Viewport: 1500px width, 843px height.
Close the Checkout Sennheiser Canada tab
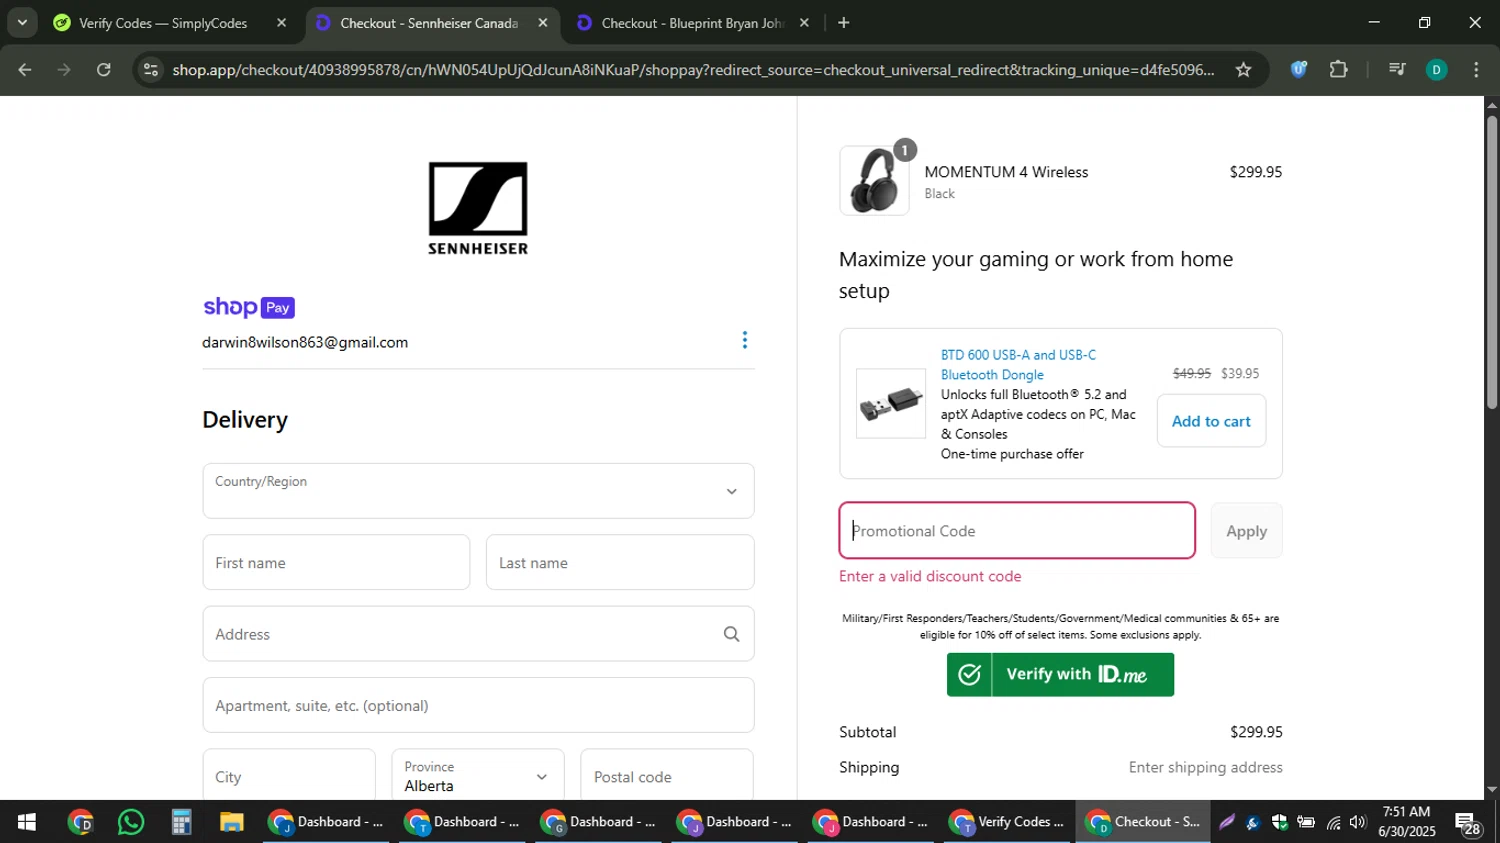pyautogui.click(x=543, y=23)
